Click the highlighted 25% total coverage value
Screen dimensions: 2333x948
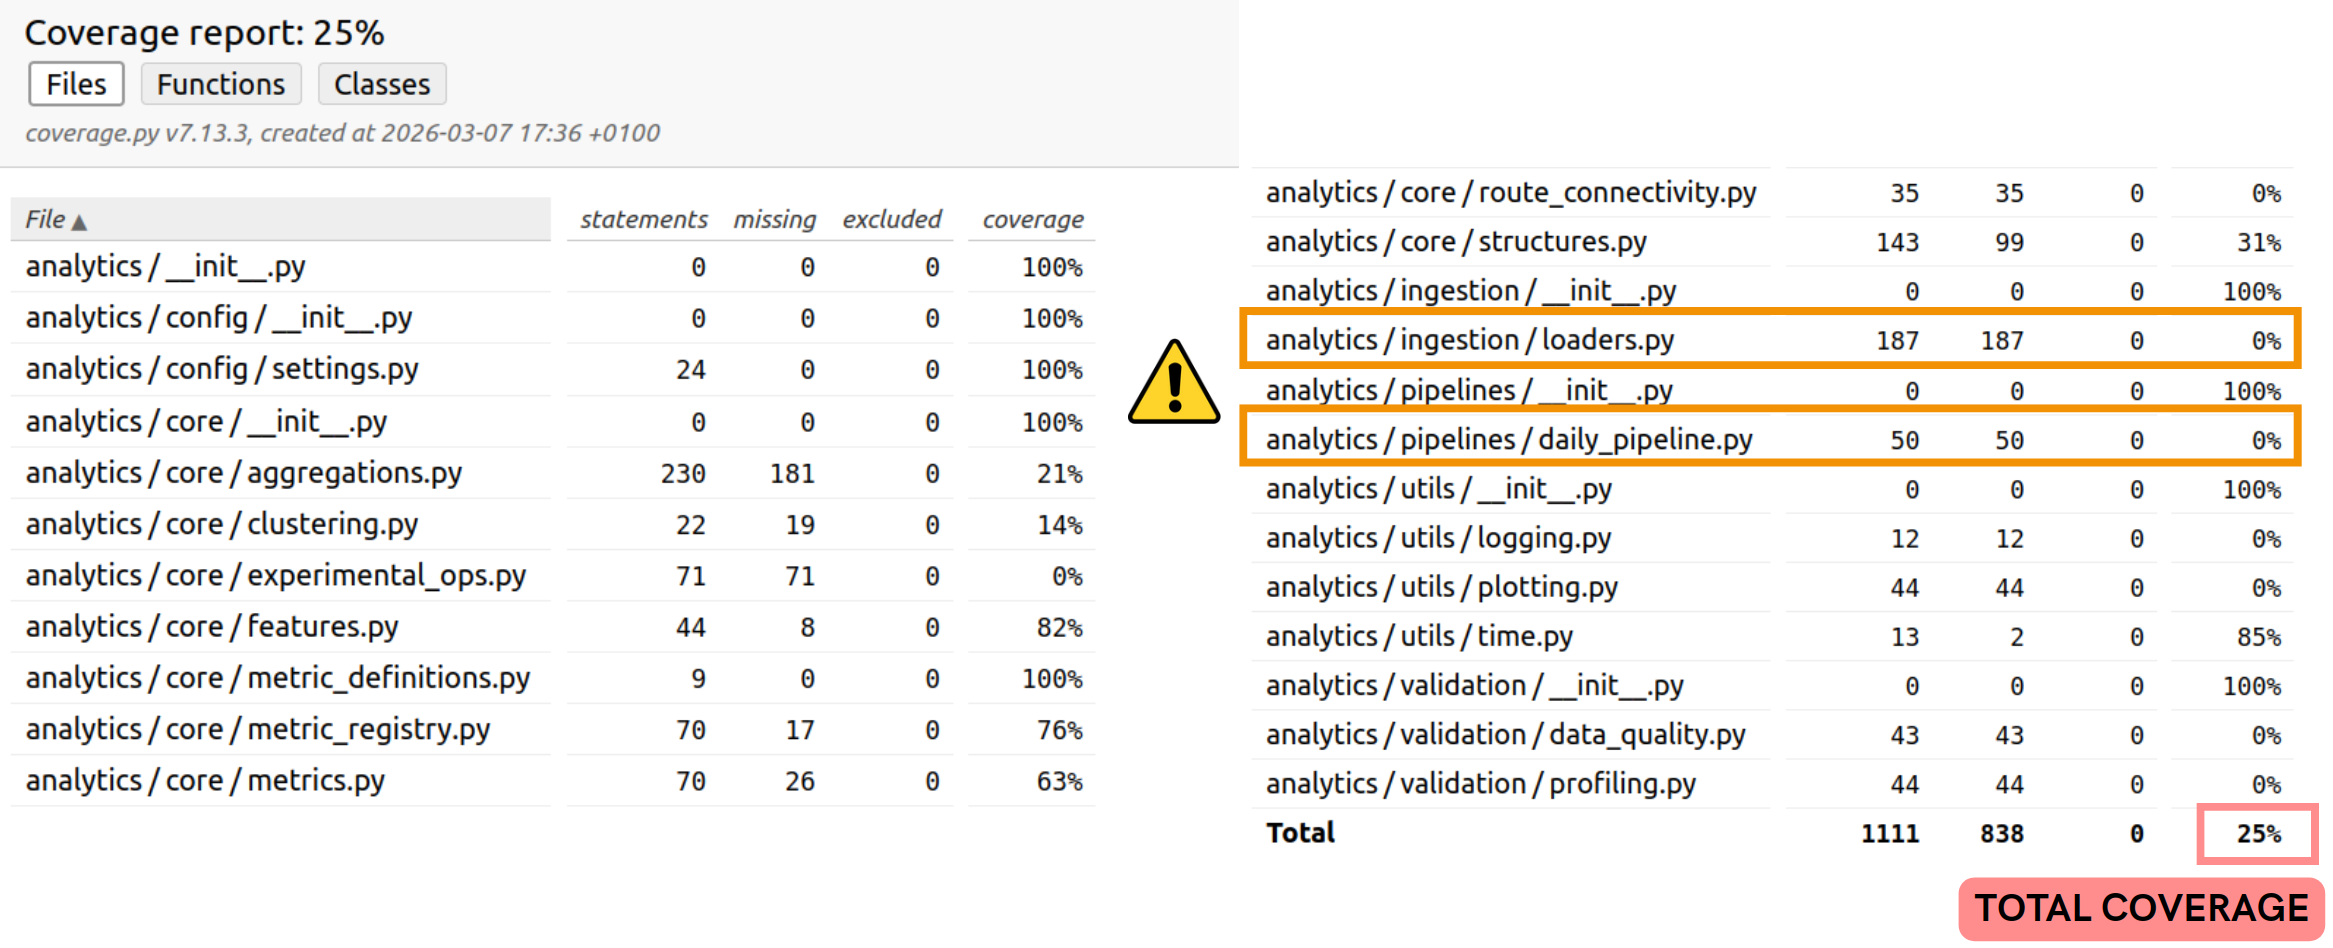click(x=2256, y=833)
